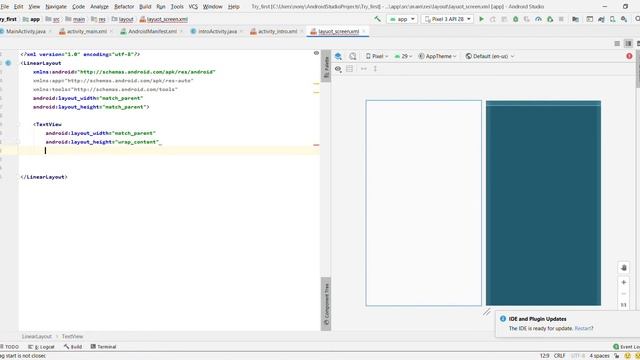Open the Terminal tool window
This screenshot has width=640, height=360.
point(104,347)
